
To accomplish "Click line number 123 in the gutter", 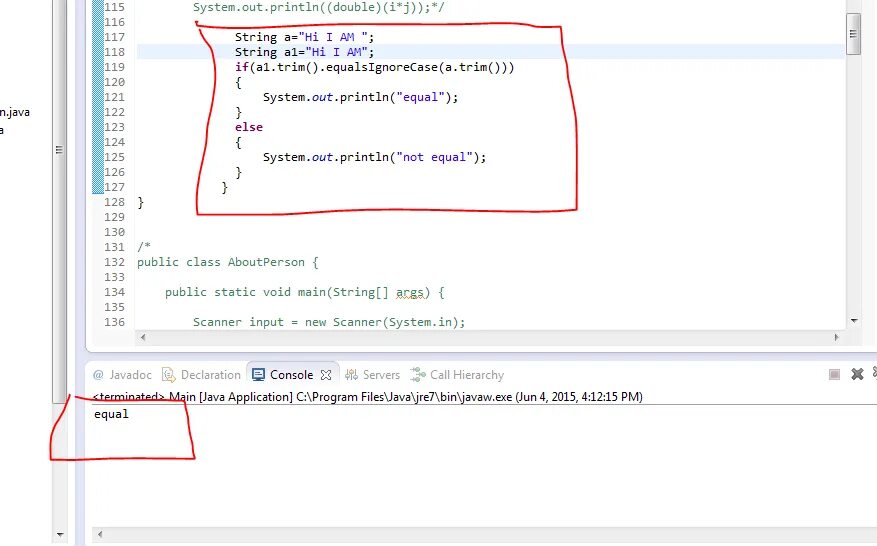I will click(115, 127).
